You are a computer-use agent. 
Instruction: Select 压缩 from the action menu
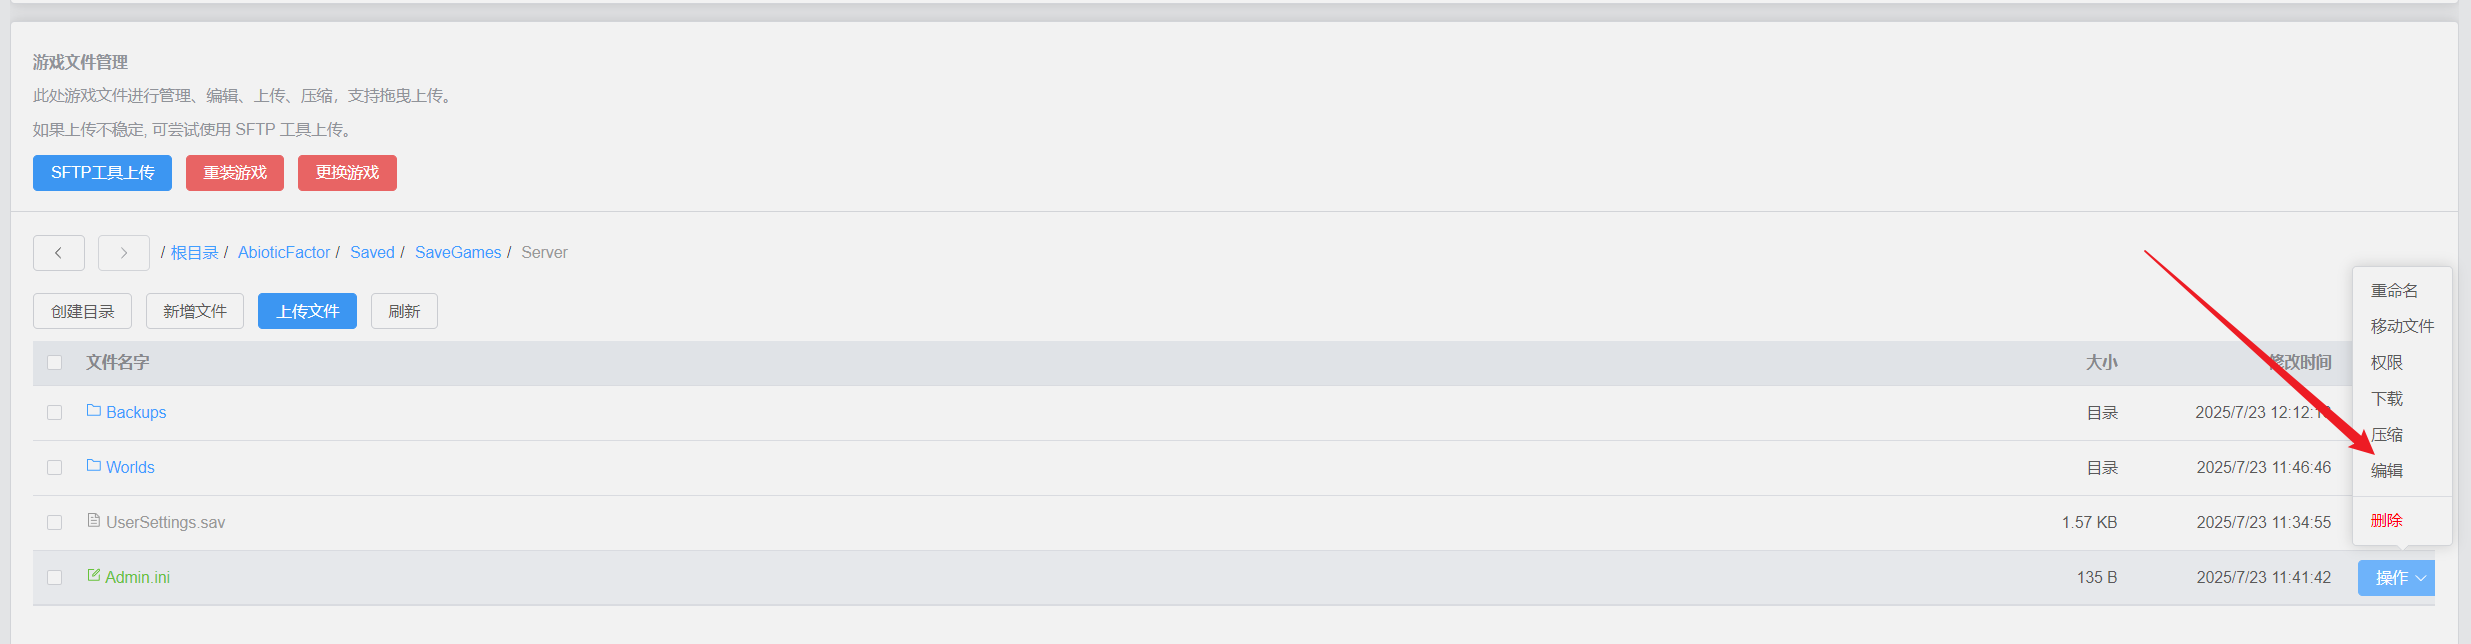click(2387, 435)
